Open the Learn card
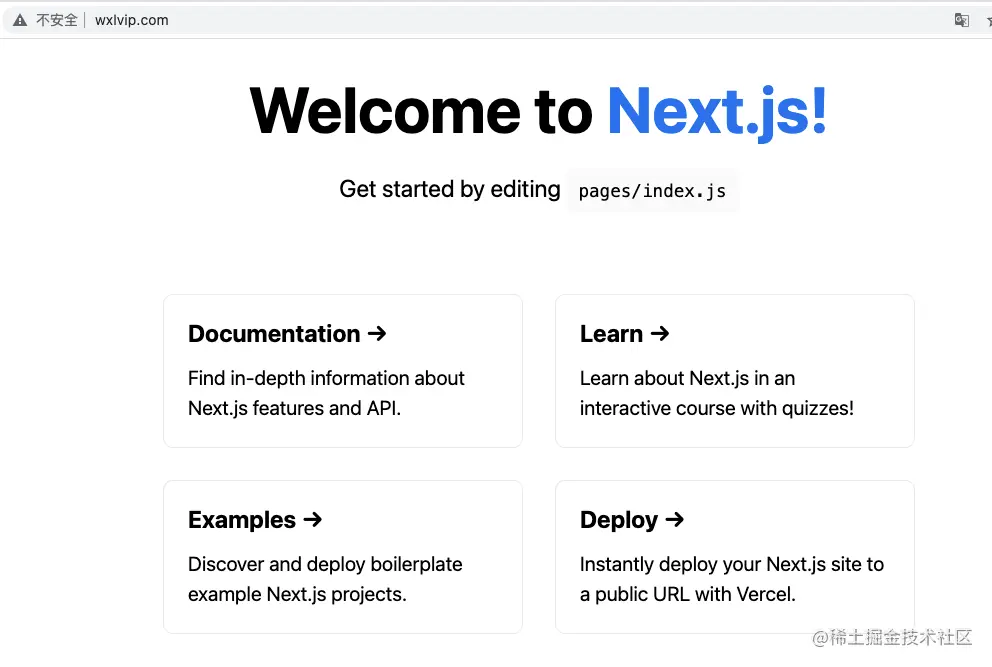This screenshot has width=992, height=667. tap(735, 371)
